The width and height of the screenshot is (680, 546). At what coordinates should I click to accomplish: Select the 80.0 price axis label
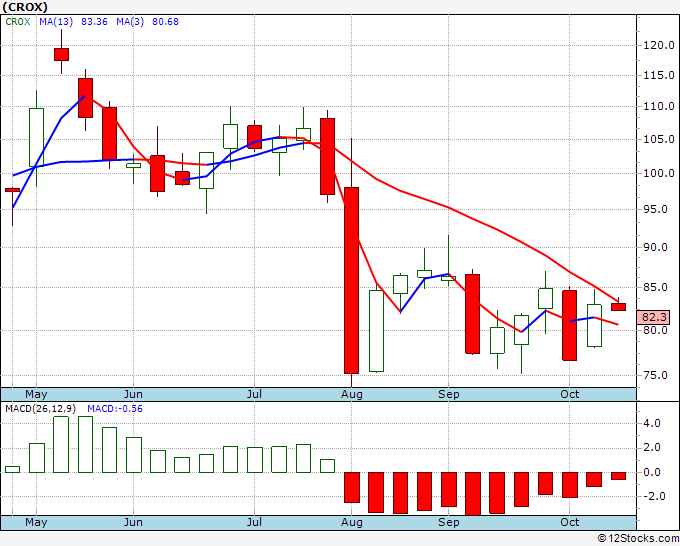pos(655,330)
